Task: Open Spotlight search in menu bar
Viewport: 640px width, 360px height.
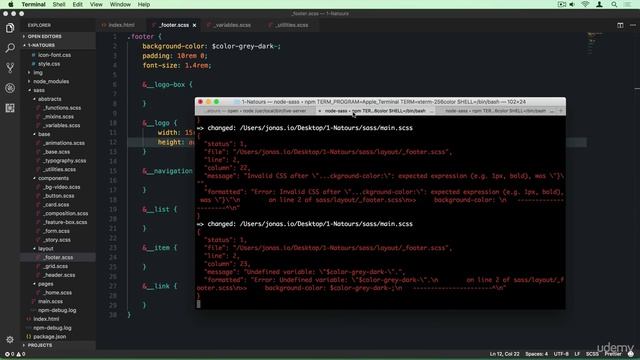Action: click(614, 4)
